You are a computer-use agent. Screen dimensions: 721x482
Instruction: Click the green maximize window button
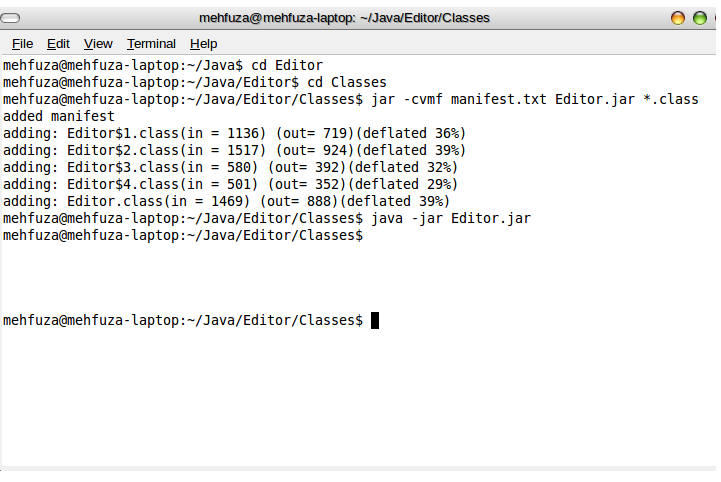click(x=700, y=18)
